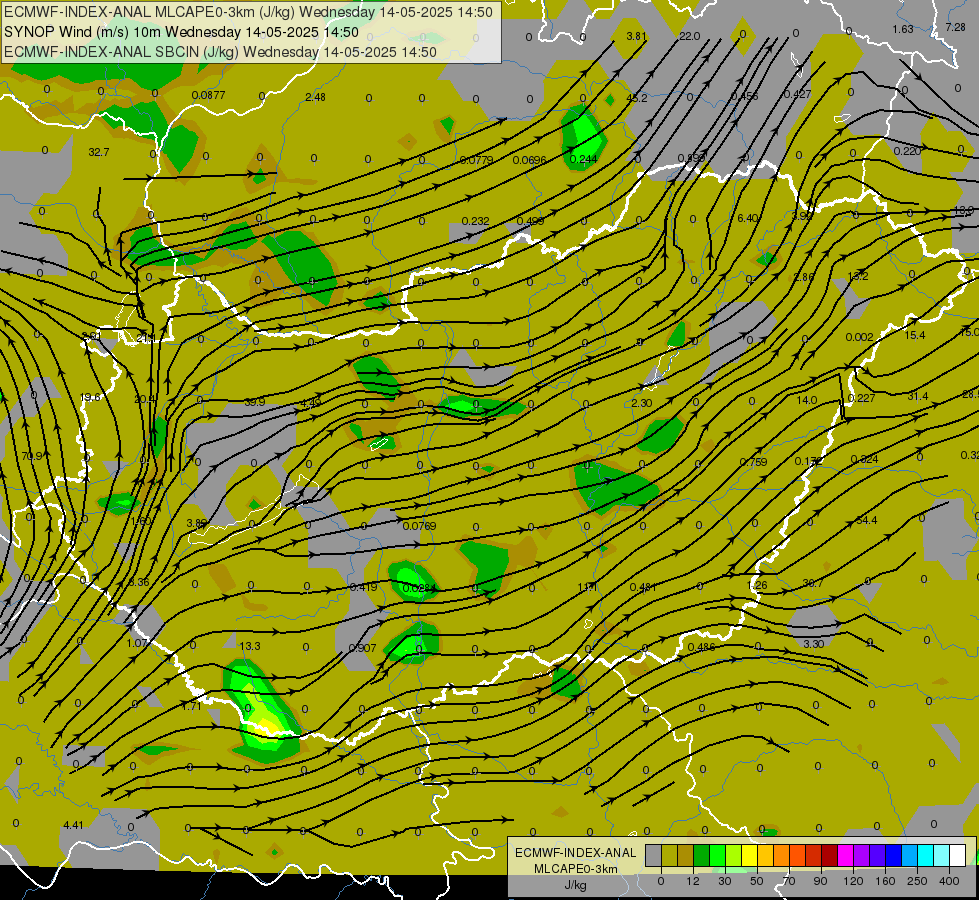
Task: Click the legend tick label 400
Action: (949, 881)
